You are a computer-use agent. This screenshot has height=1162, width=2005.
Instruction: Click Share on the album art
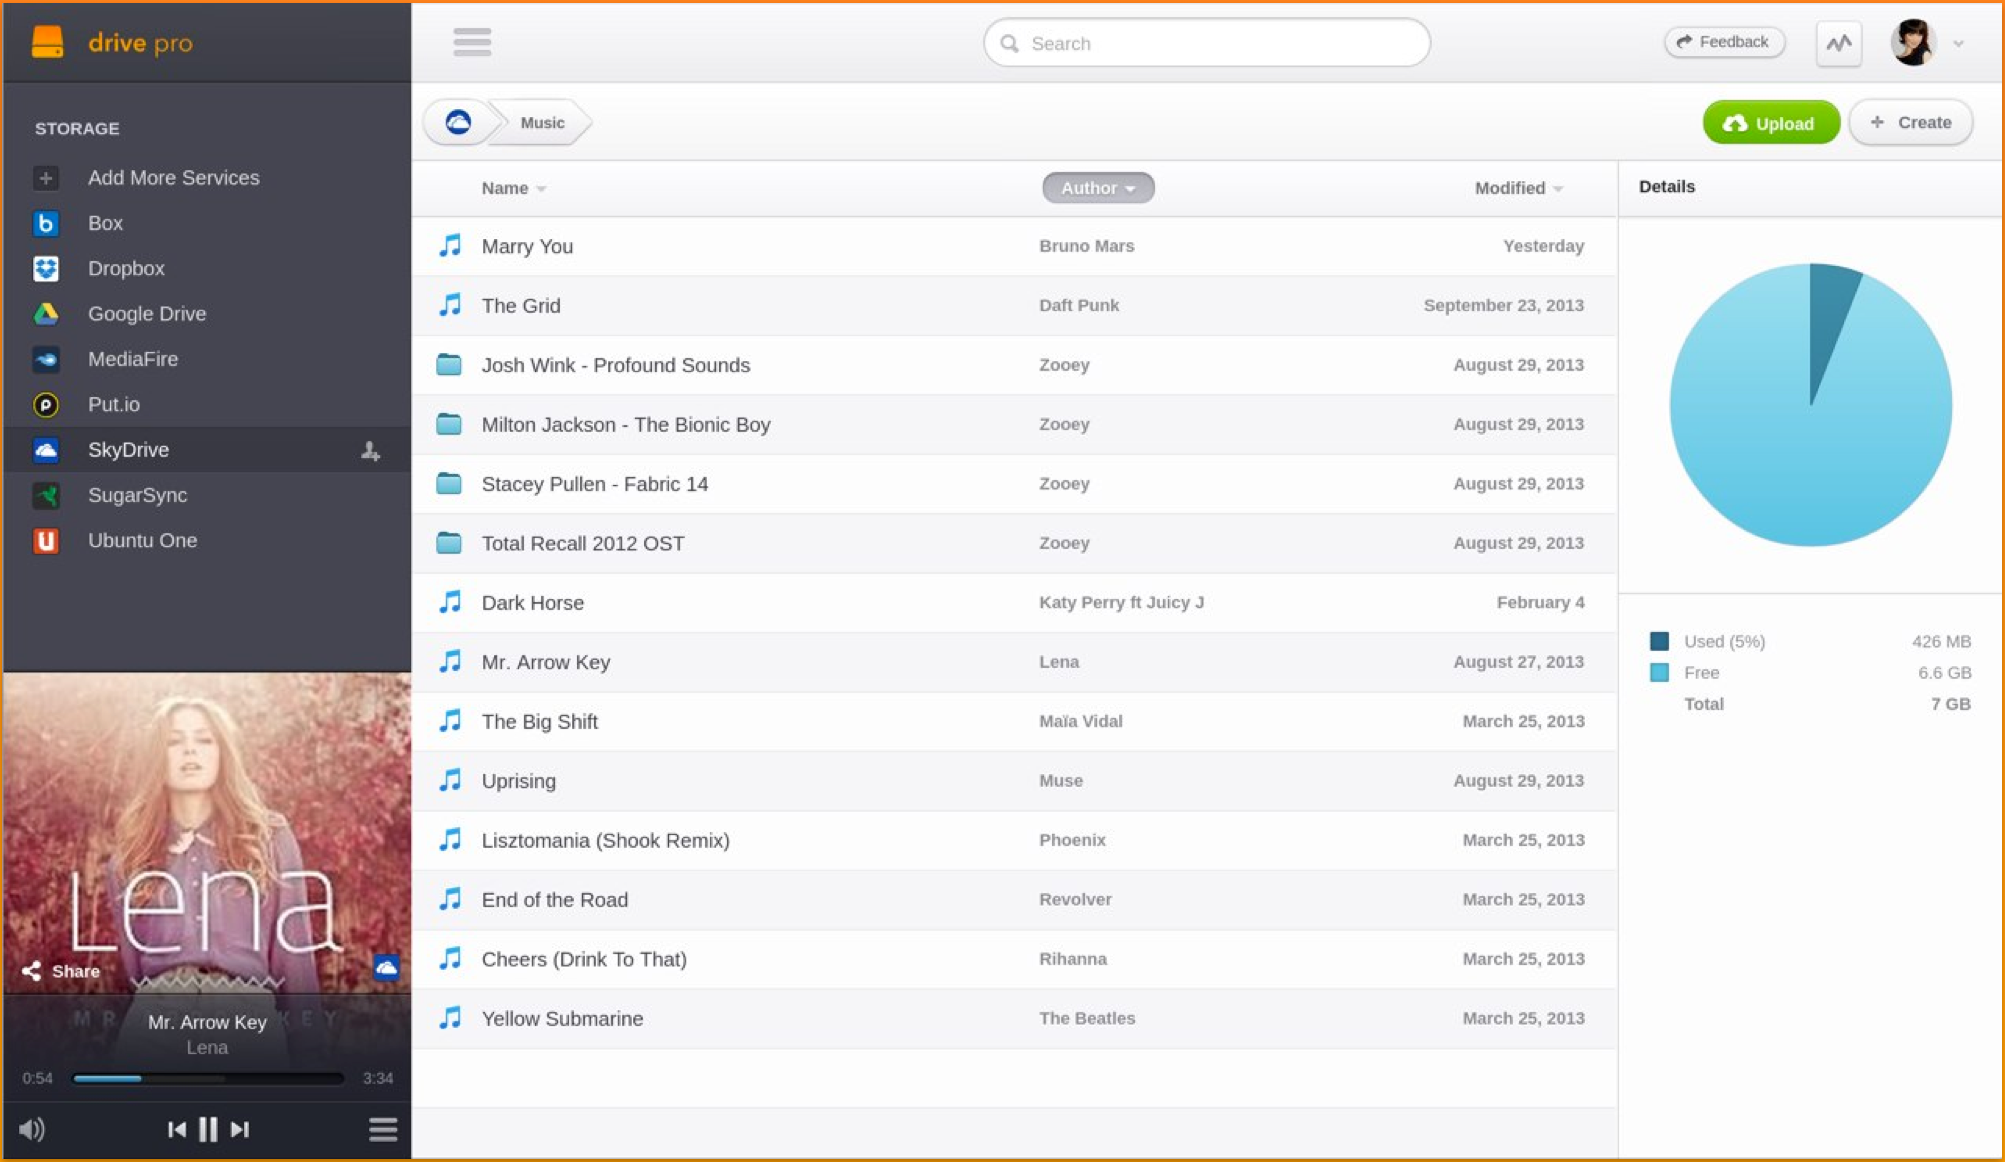[62, 971]
